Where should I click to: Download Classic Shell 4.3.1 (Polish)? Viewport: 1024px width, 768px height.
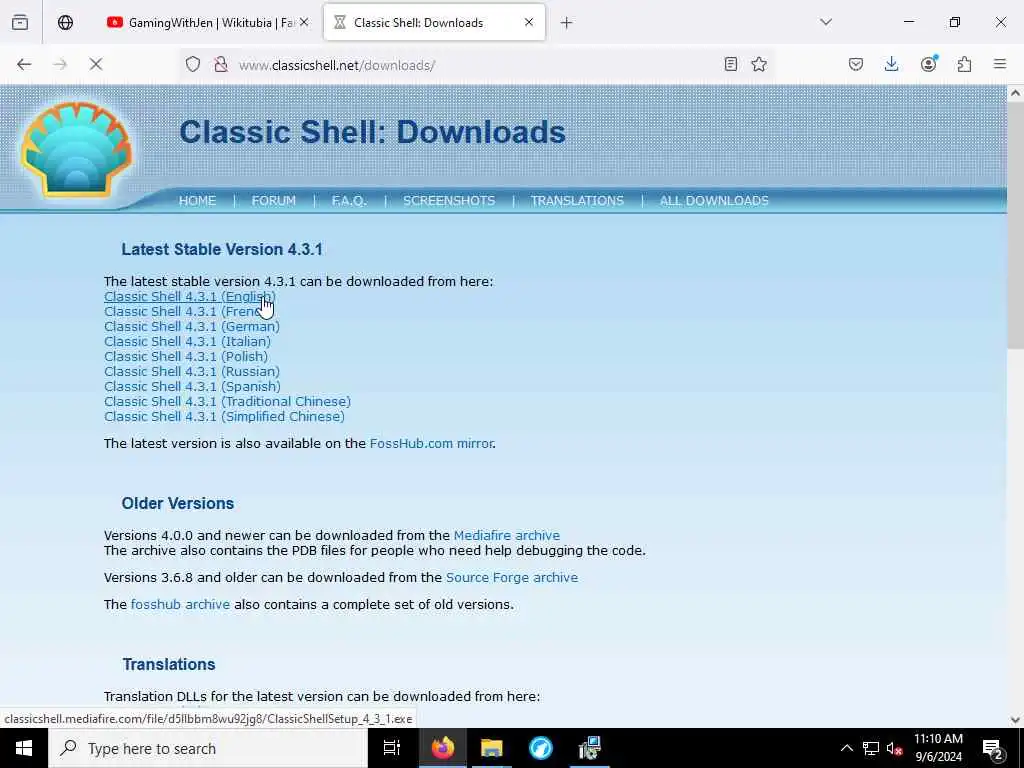pyautogui.click(x=185, y=357)
